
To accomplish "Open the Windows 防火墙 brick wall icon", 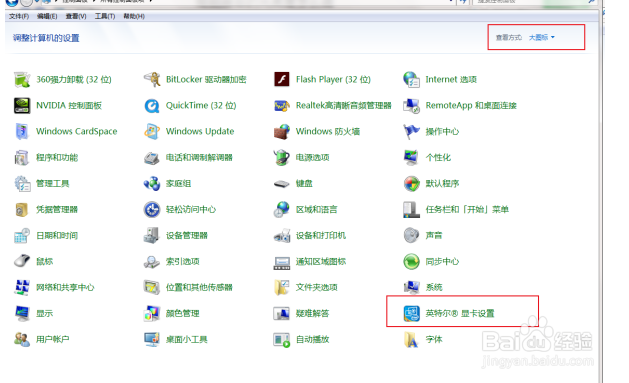I will (x=282, y=132).
